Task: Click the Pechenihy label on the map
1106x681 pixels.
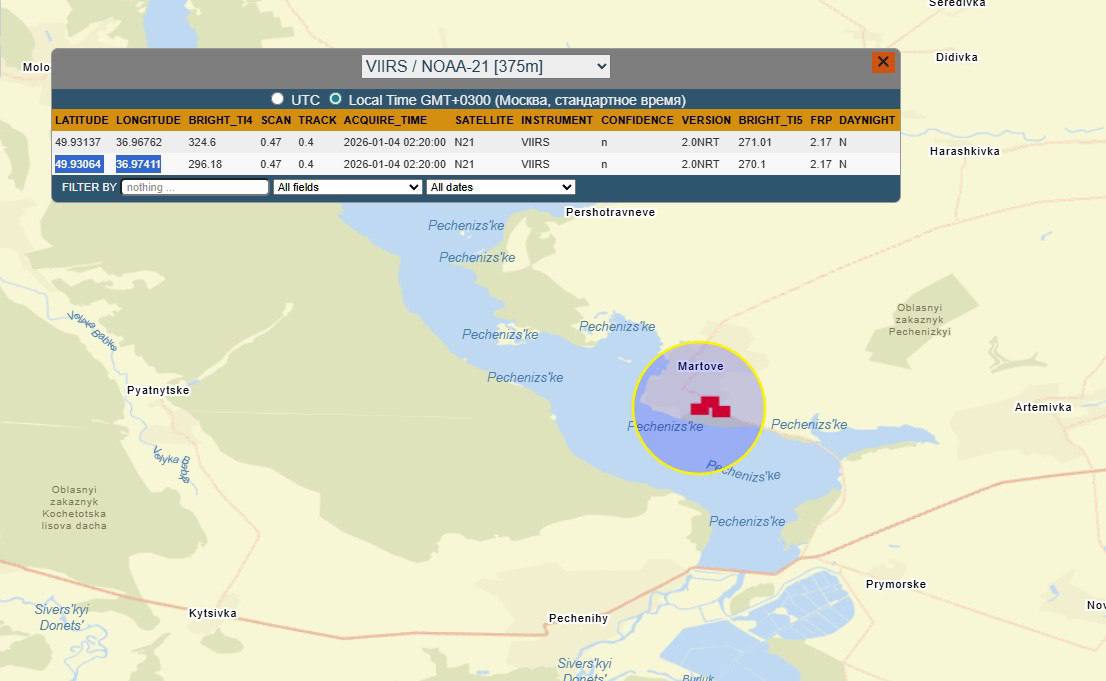Action: click(578, 618)
